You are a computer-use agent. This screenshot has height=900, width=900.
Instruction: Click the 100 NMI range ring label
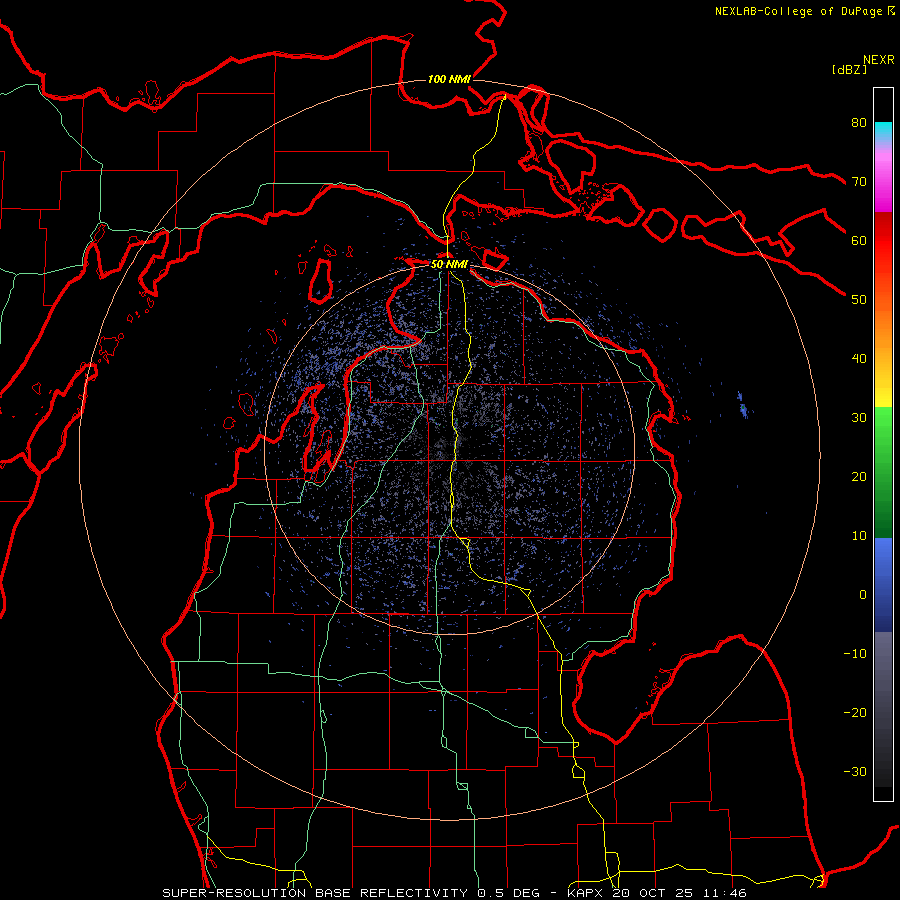click(x=449, y=79)
